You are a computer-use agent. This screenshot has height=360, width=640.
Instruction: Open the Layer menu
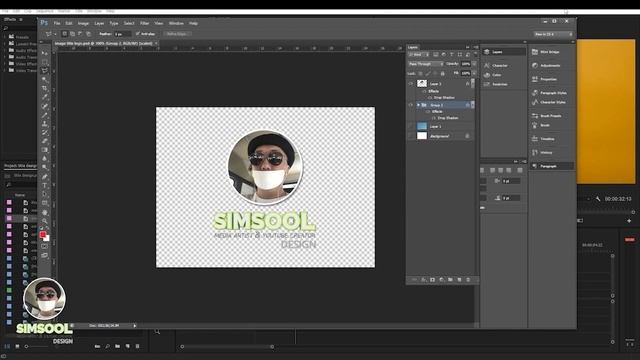point(99,23)
